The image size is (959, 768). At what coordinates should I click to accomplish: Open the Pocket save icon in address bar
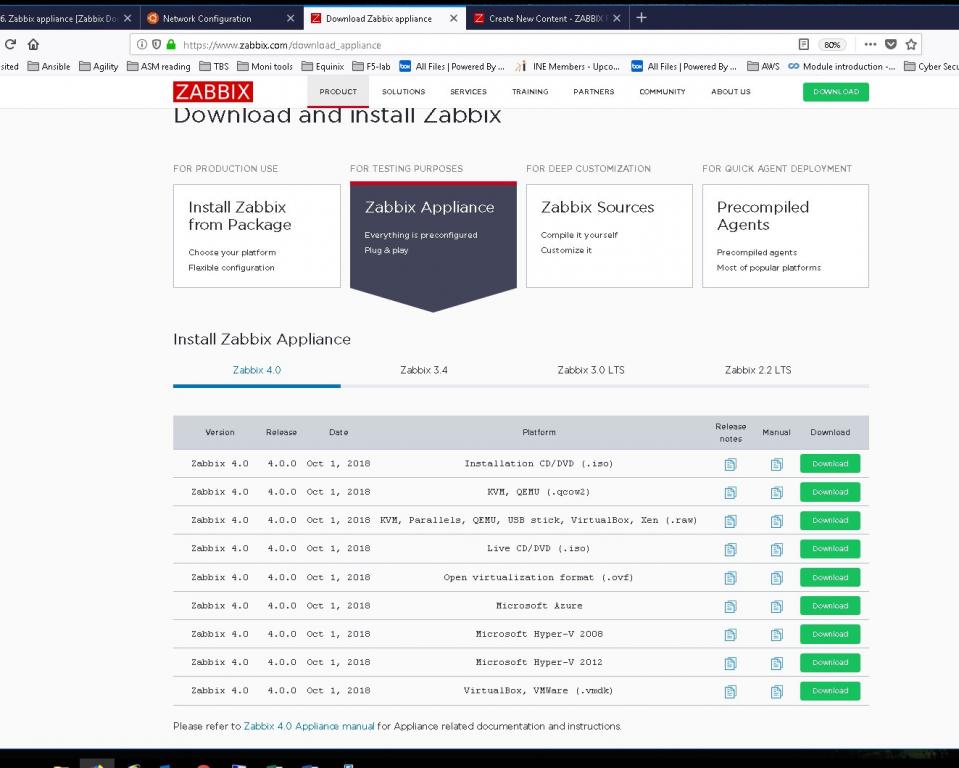(x=891, y=44)
